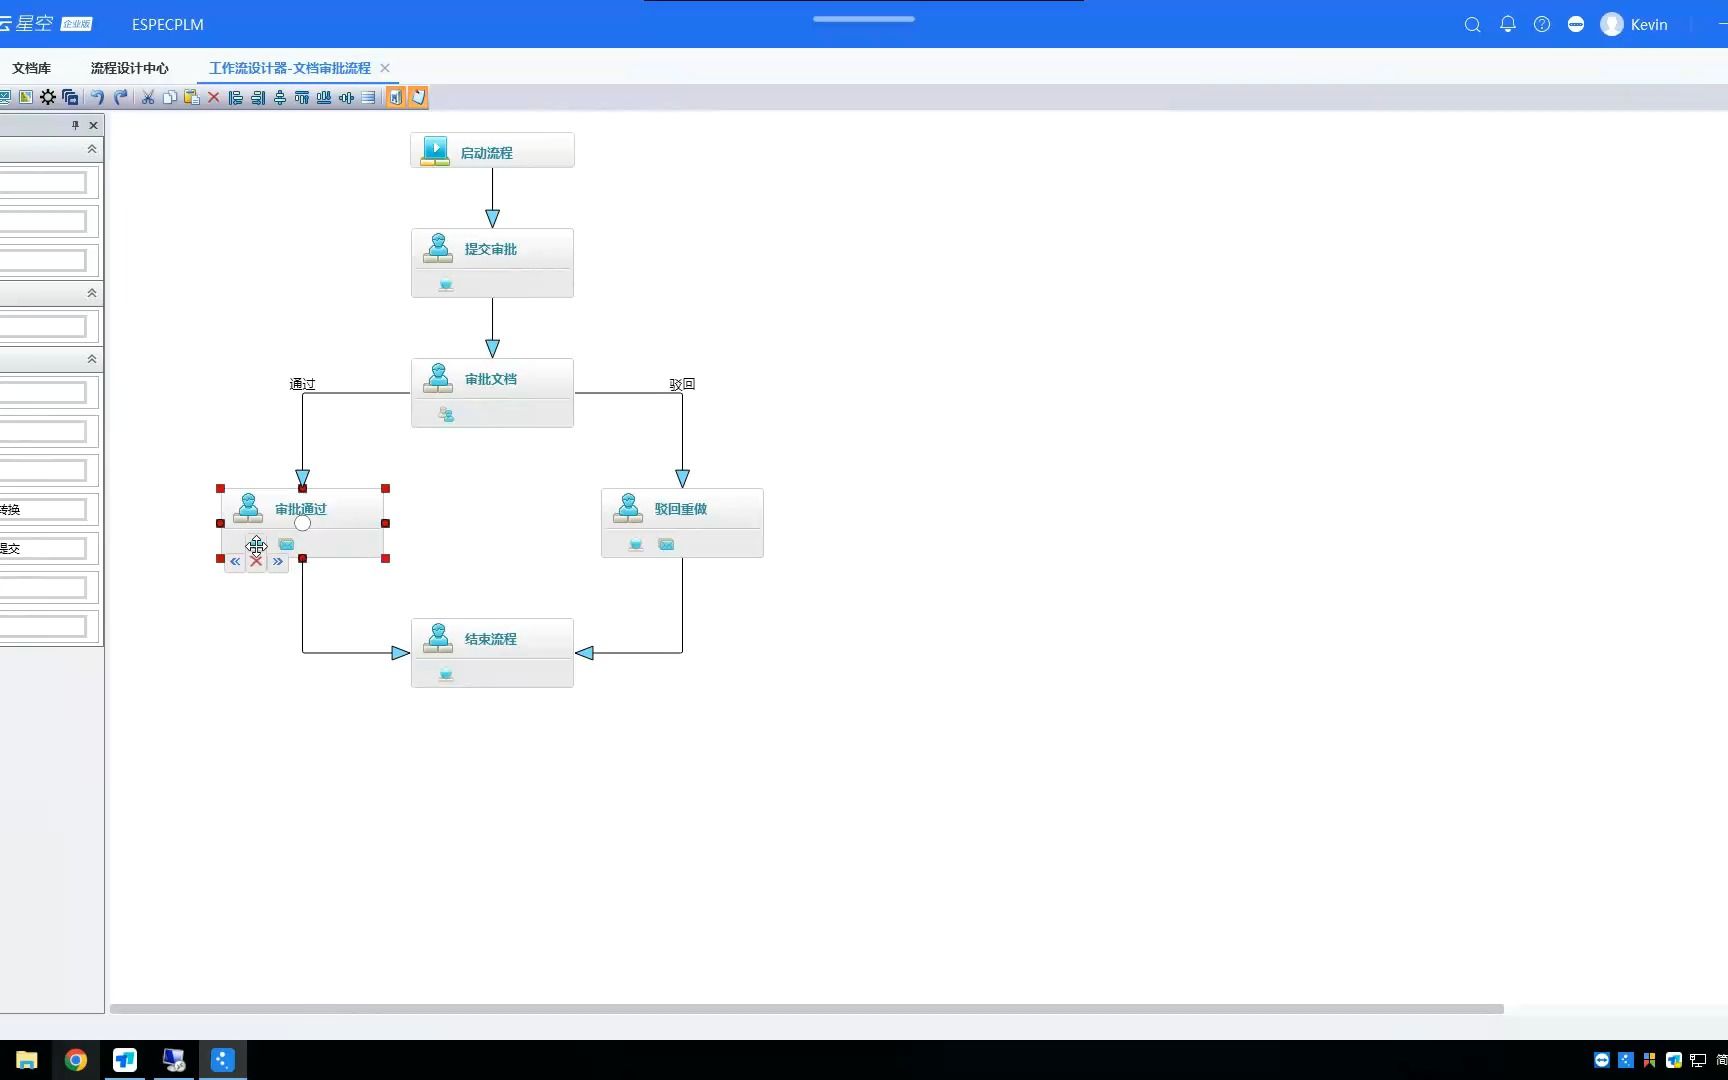Viewport: 1728px width, 1080px height.
Task: Click ESPECPLM header label
Action: click(x=168, y=24)
